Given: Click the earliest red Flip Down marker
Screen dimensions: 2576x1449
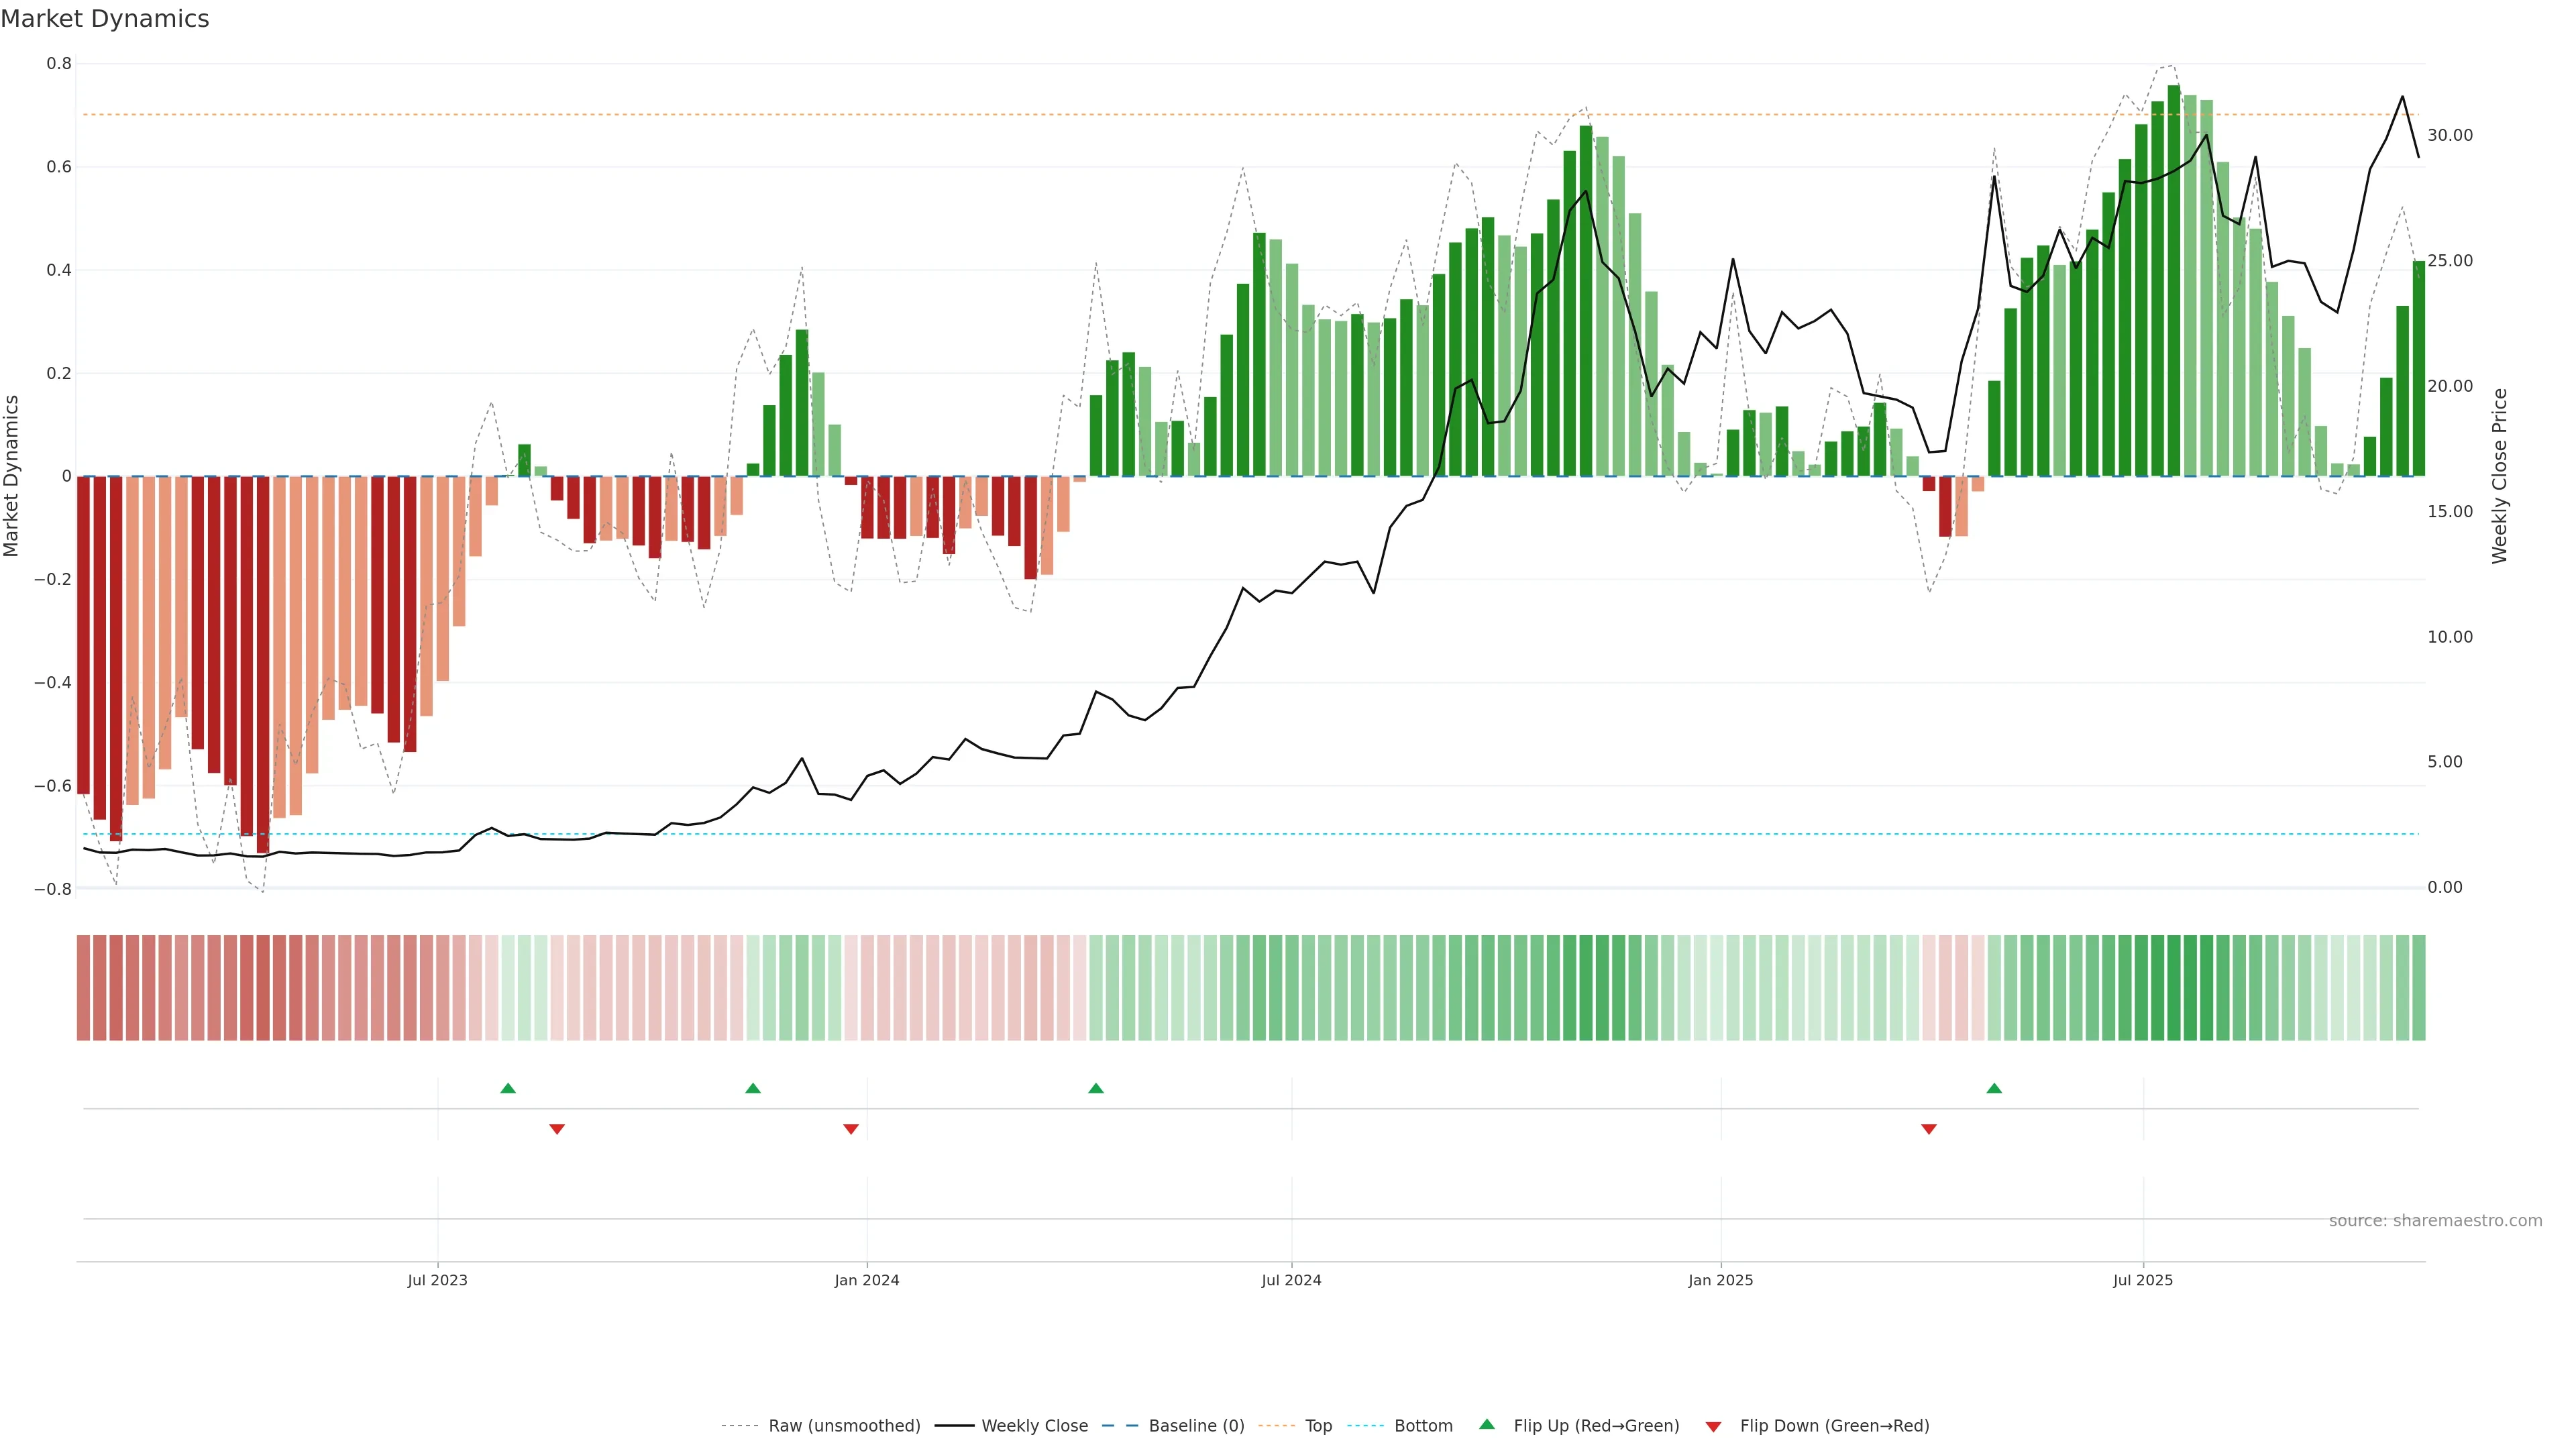Looking at the screenshot, I should tap(557, 1129).
